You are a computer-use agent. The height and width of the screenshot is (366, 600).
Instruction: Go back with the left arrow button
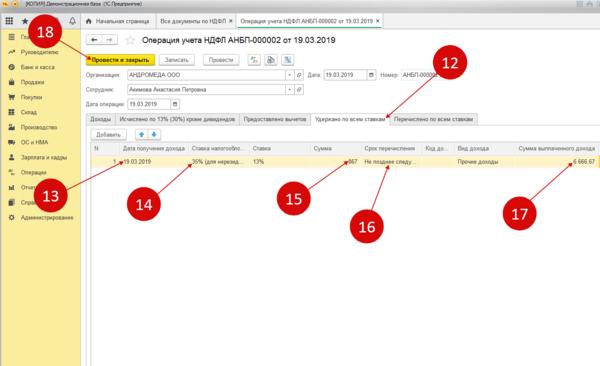coord(95,40)
